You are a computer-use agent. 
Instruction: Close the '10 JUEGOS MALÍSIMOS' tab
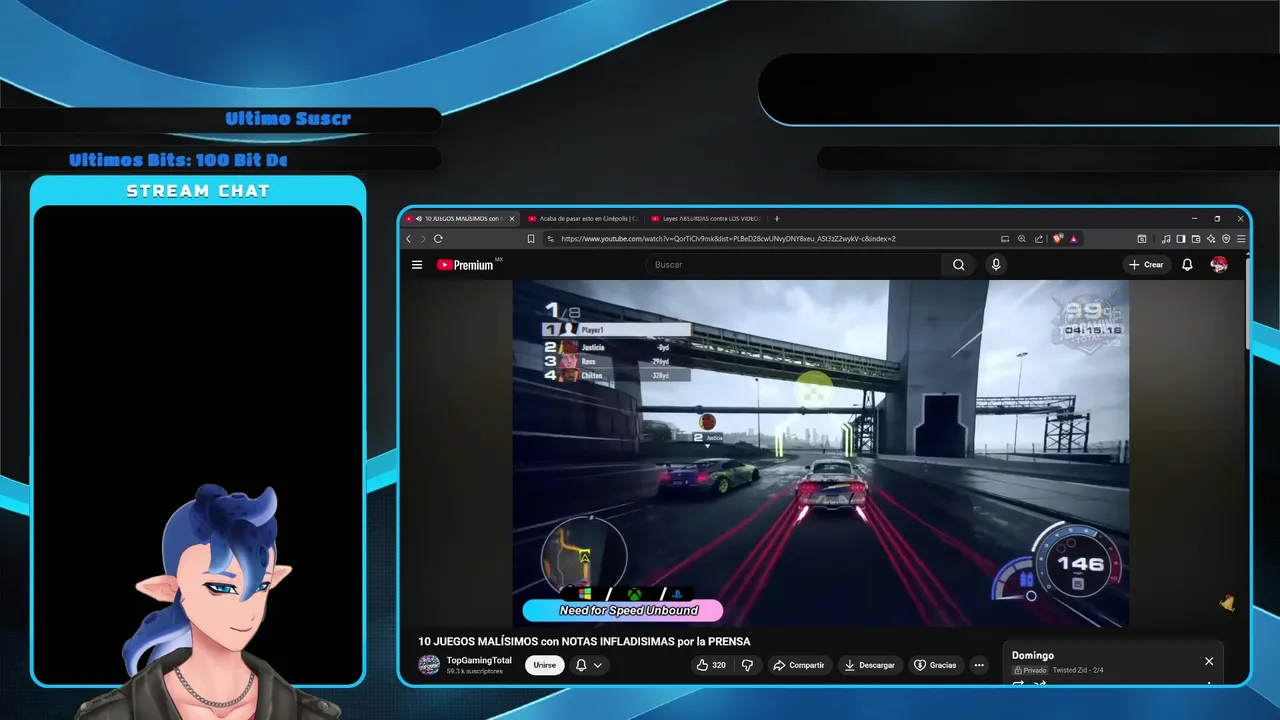point(512,218)
